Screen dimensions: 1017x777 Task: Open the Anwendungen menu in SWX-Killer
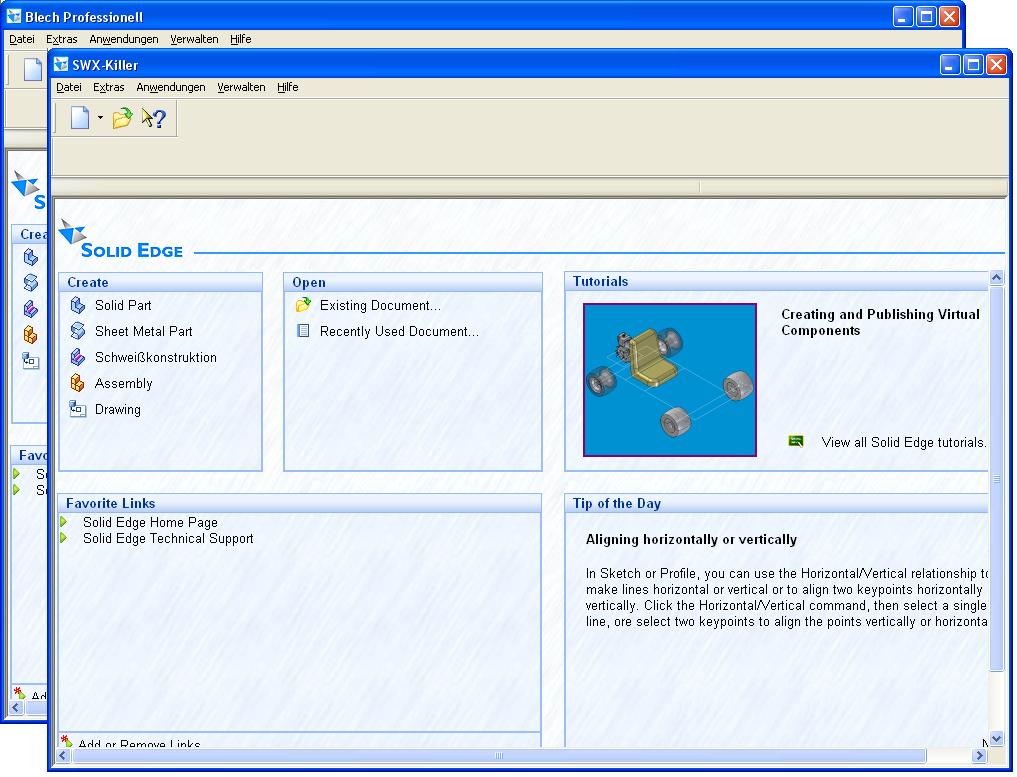pos(171,87)
